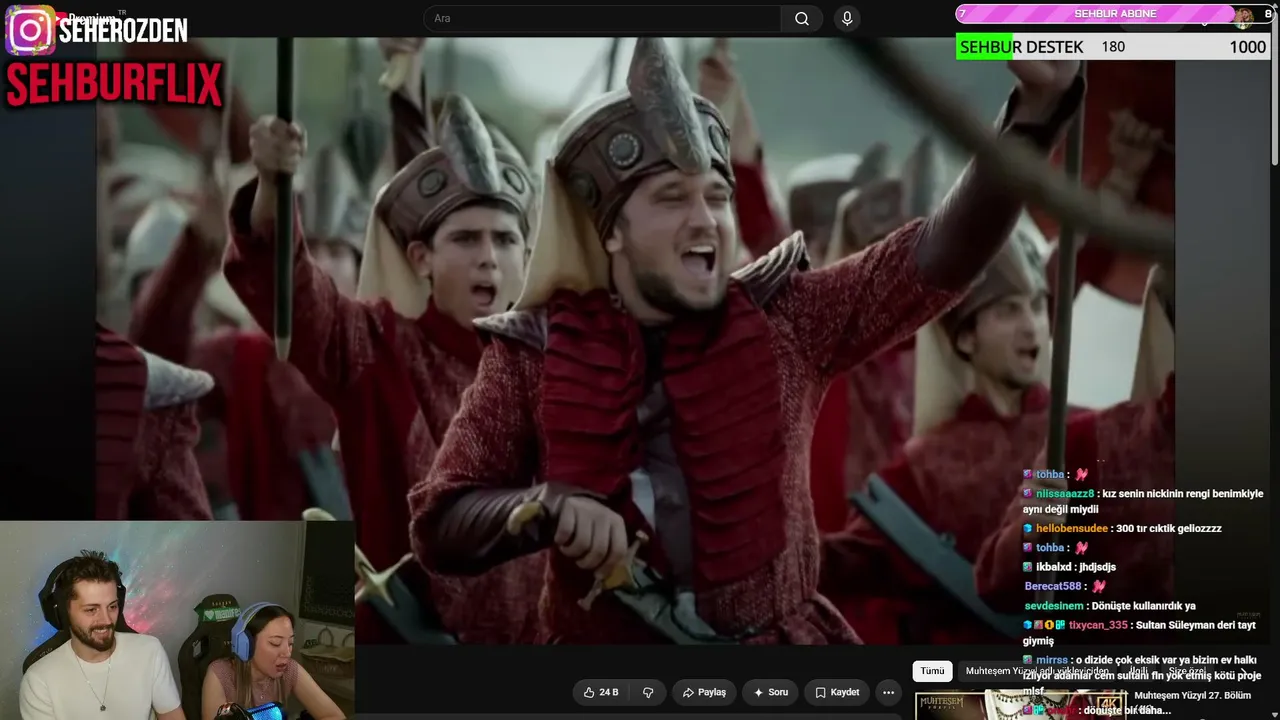Click chat username 'tixycan_335'
This screenshot has height=720, width=1280.
coord(1098,625)
